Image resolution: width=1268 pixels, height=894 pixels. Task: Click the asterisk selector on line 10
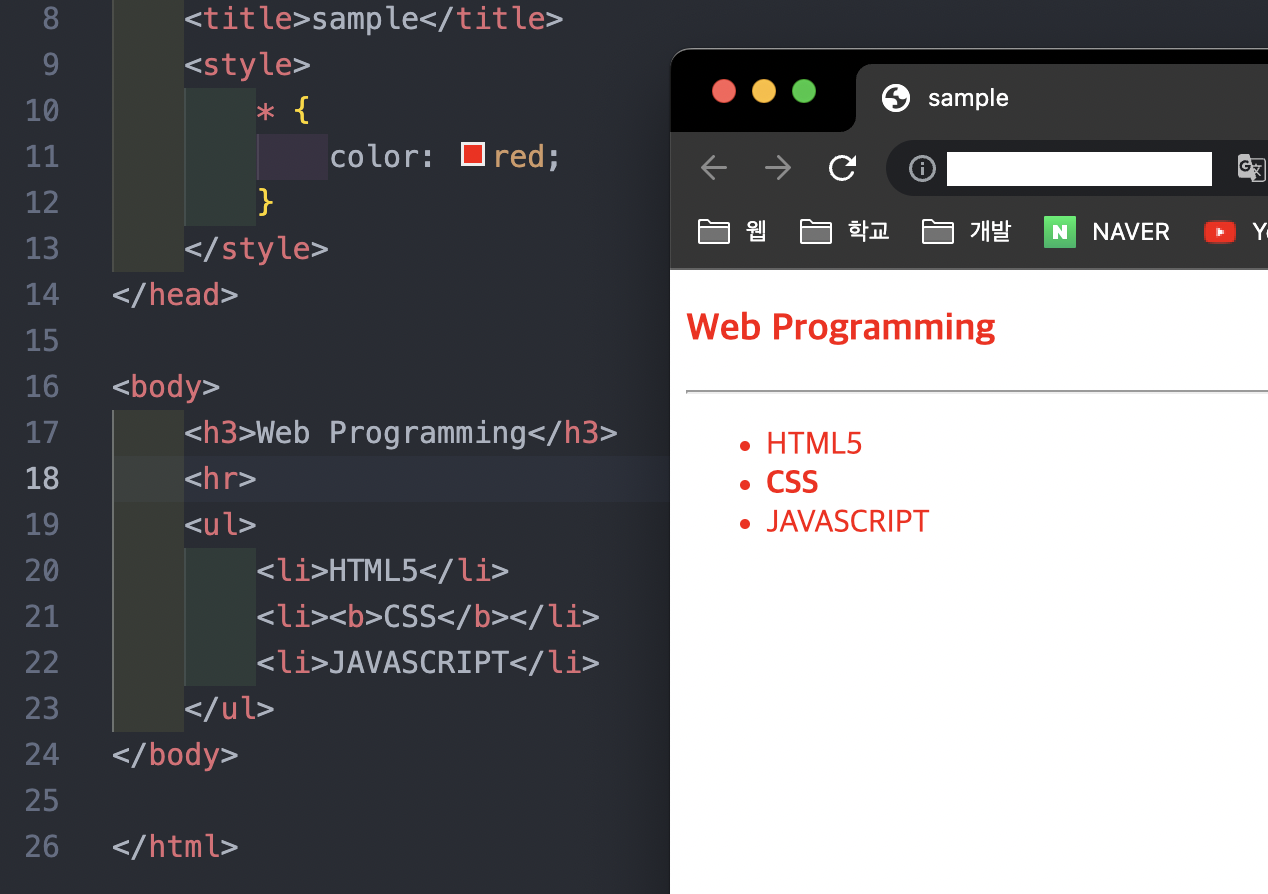click(x=266, y=113)
